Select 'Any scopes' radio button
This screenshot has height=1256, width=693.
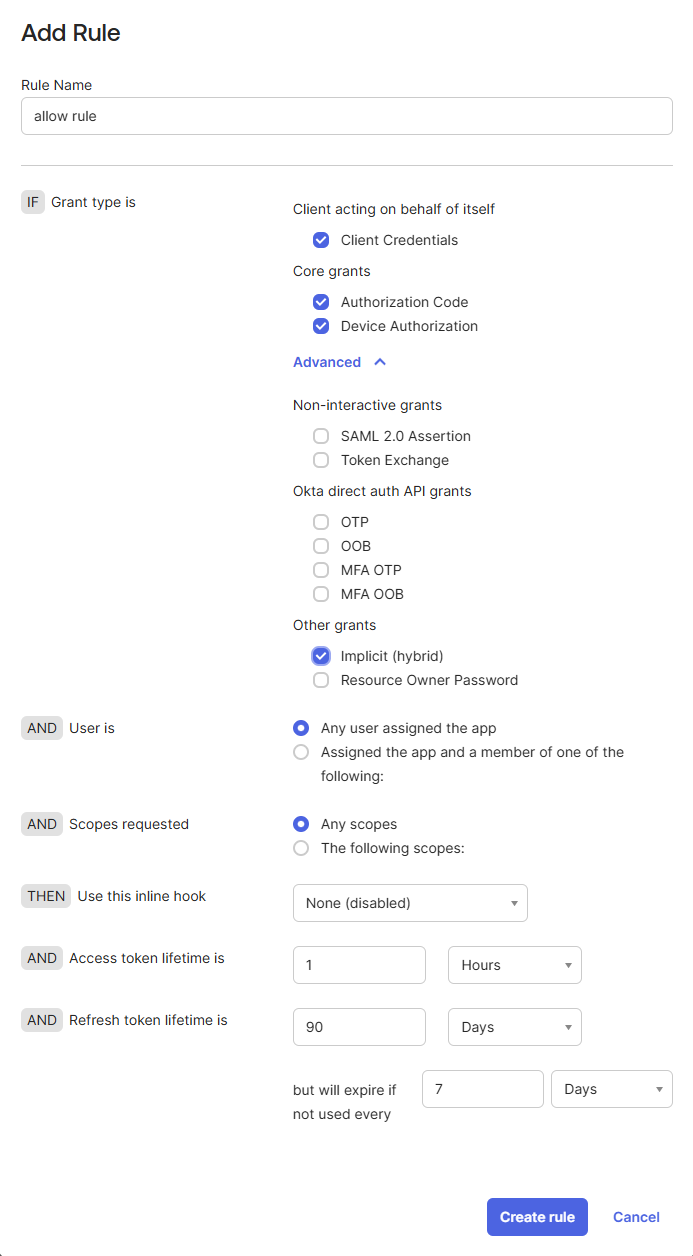[x=301, y=824]
